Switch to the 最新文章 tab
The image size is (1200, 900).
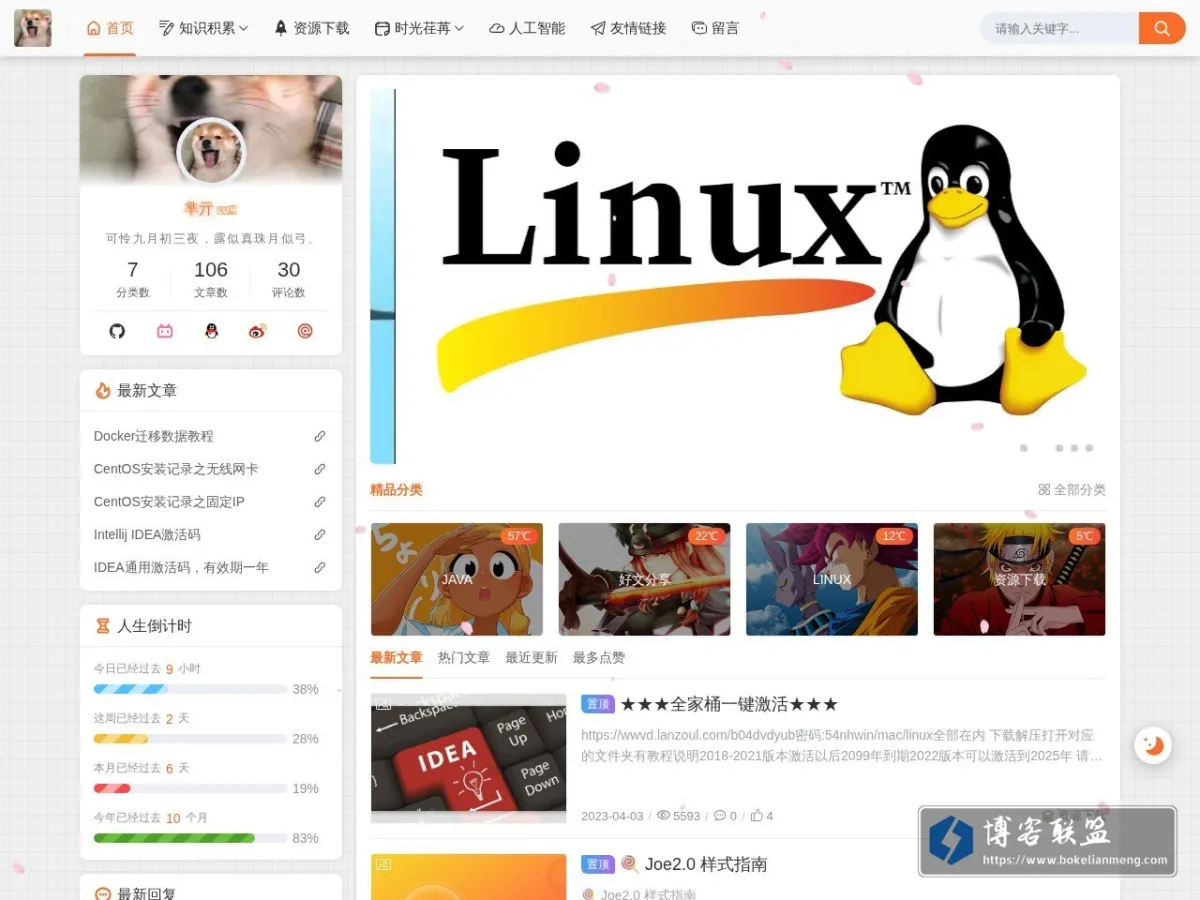(x=396, y=658)
